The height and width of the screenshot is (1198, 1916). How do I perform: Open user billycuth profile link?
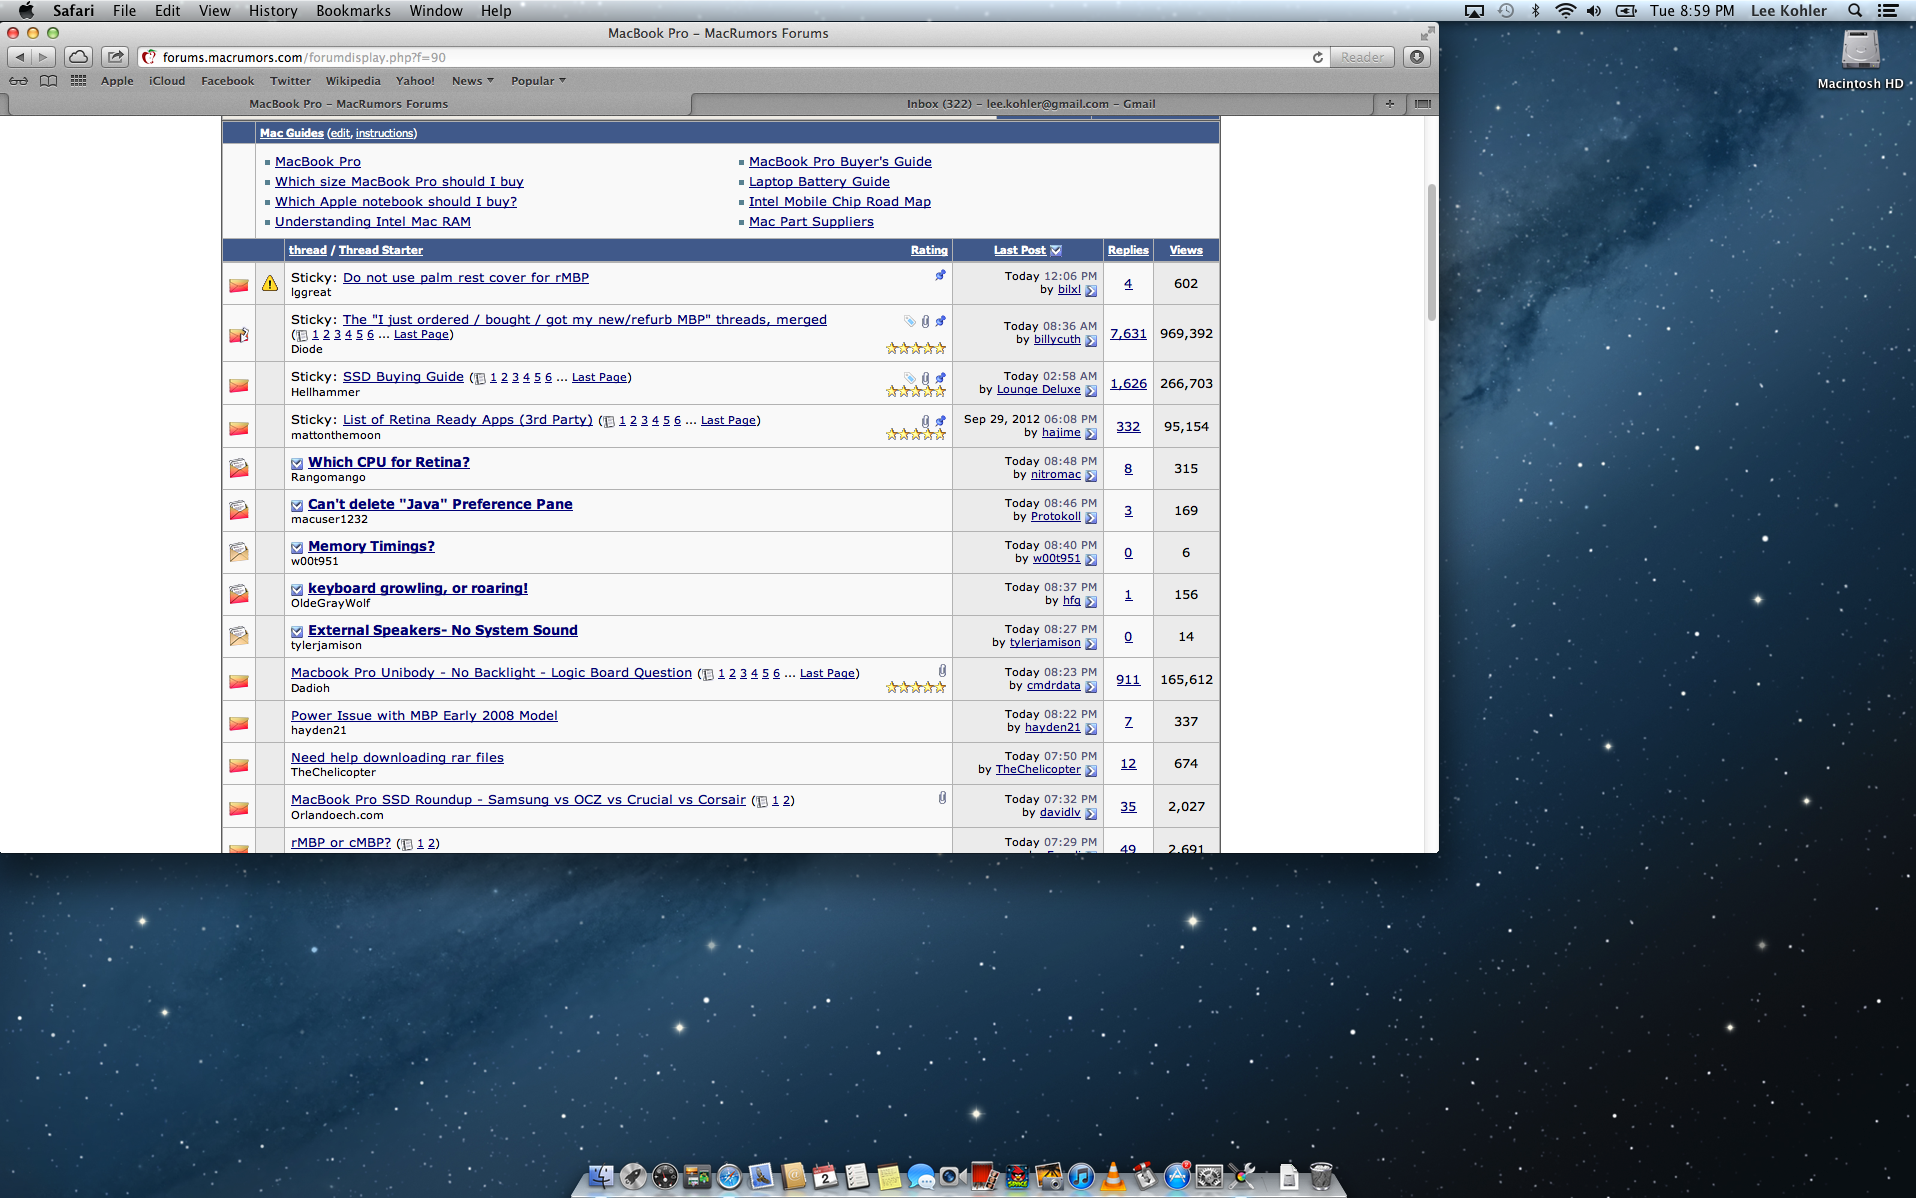(1057, 340)
